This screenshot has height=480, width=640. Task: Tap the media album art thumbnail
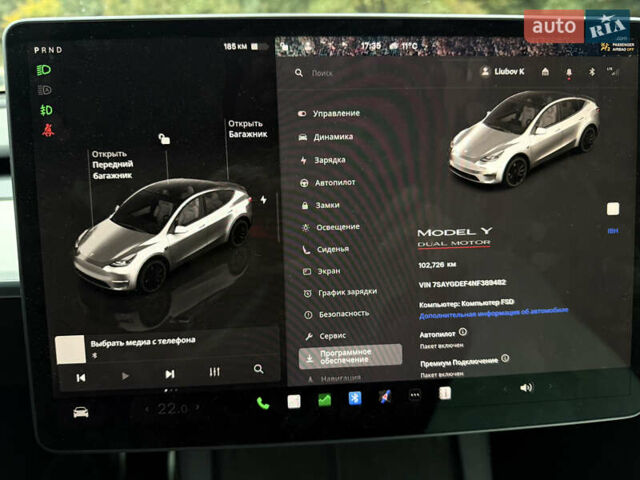coord(70,349)
